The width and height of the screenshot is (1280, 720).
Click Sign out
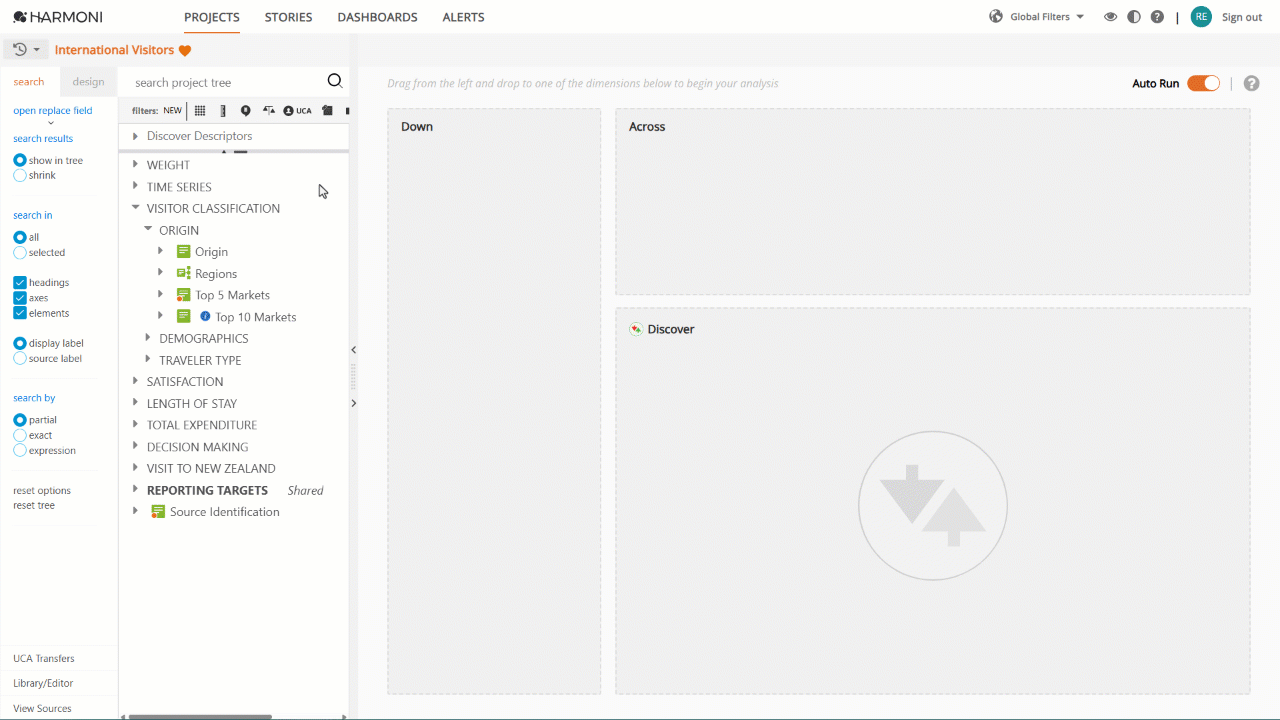pyautogui.click(x=1242, y=17)
